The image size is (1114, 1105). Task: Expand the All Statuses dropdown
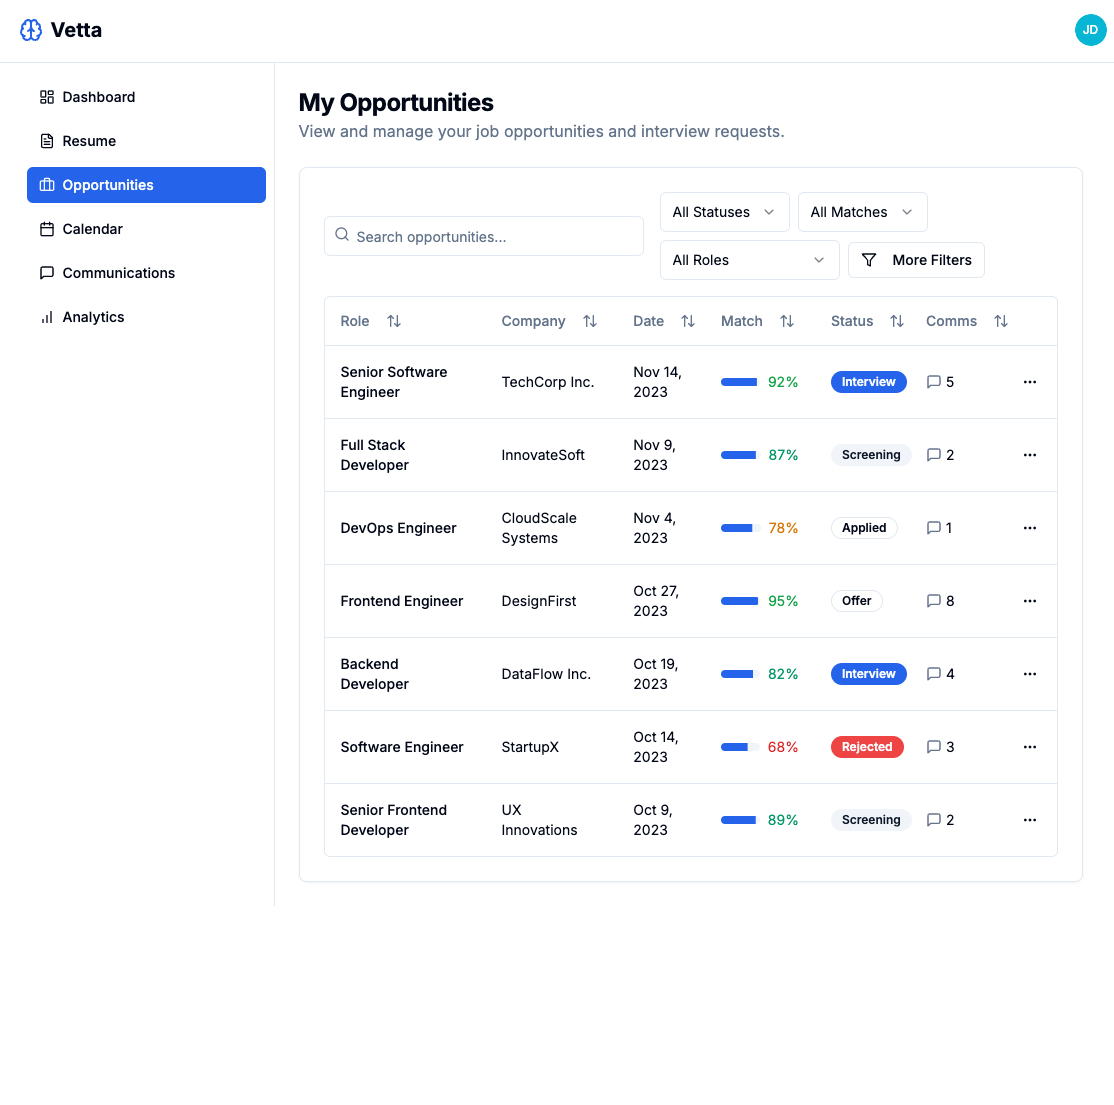pos(724,212)
